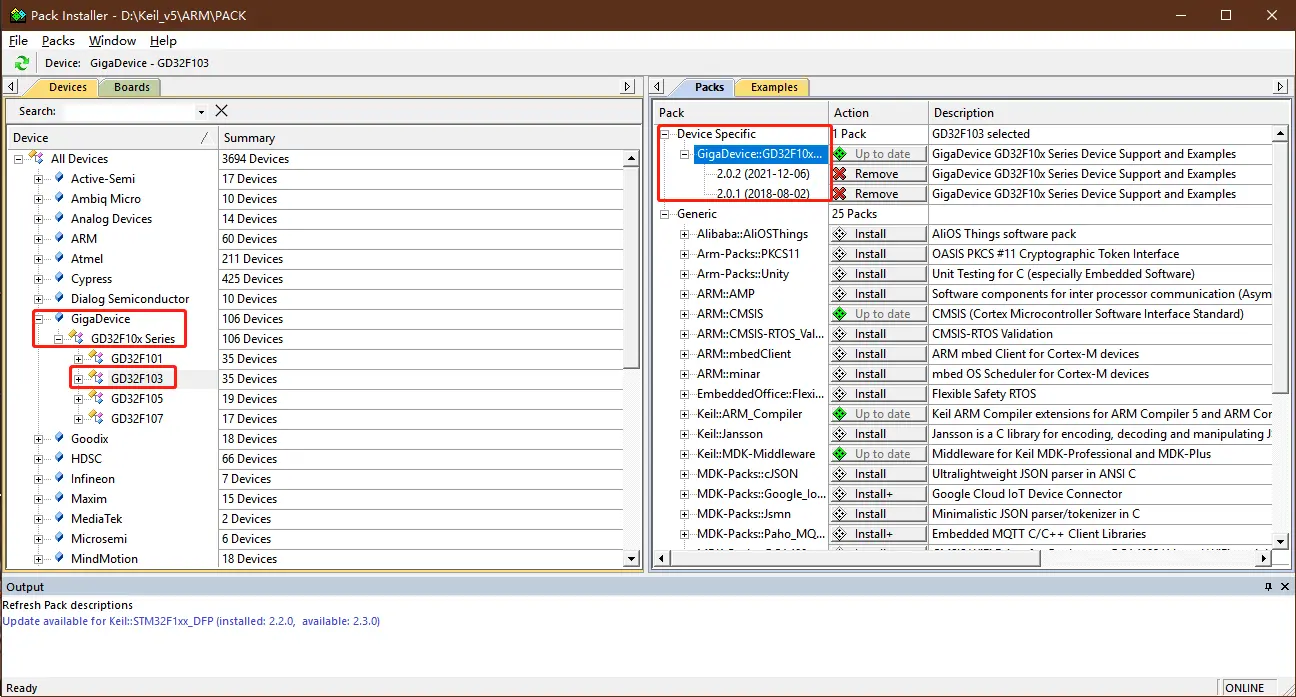1296x697 pixels.
Task: Install the ARM::AMP pack
Action: [877, 294]
